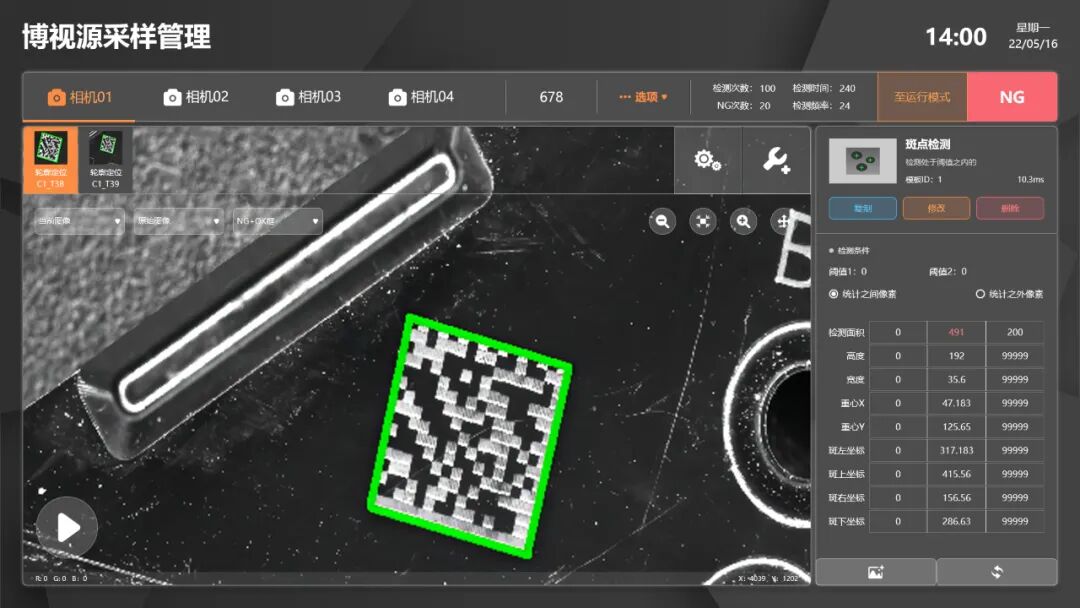Click the 相机04 camera icon
1080x608 pixels.
click(397, 98)
